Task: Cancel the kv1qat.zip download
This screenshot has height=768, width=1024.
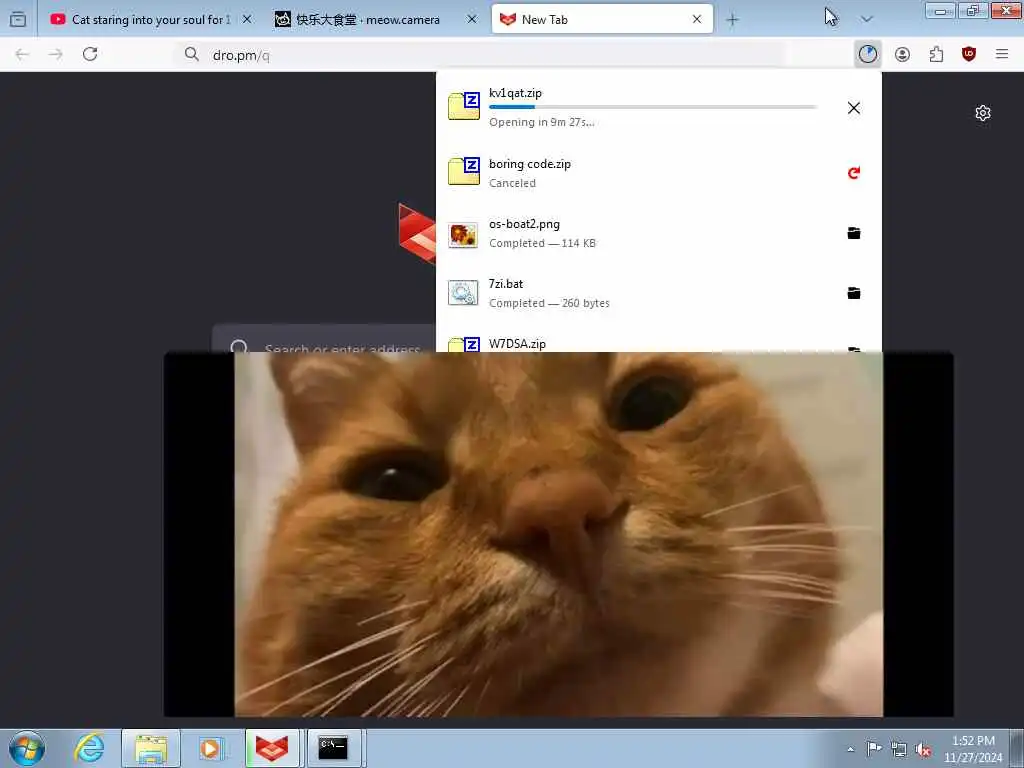Action: click(854, 108)
